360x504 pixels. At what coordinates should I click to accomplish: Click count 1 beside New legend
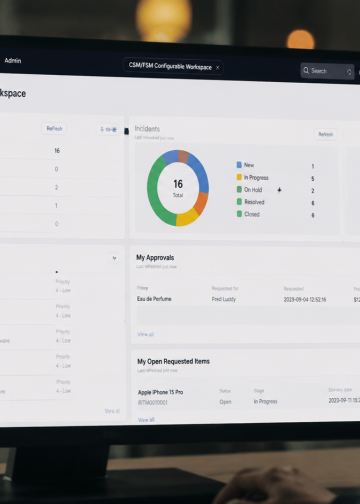[313, 166]
